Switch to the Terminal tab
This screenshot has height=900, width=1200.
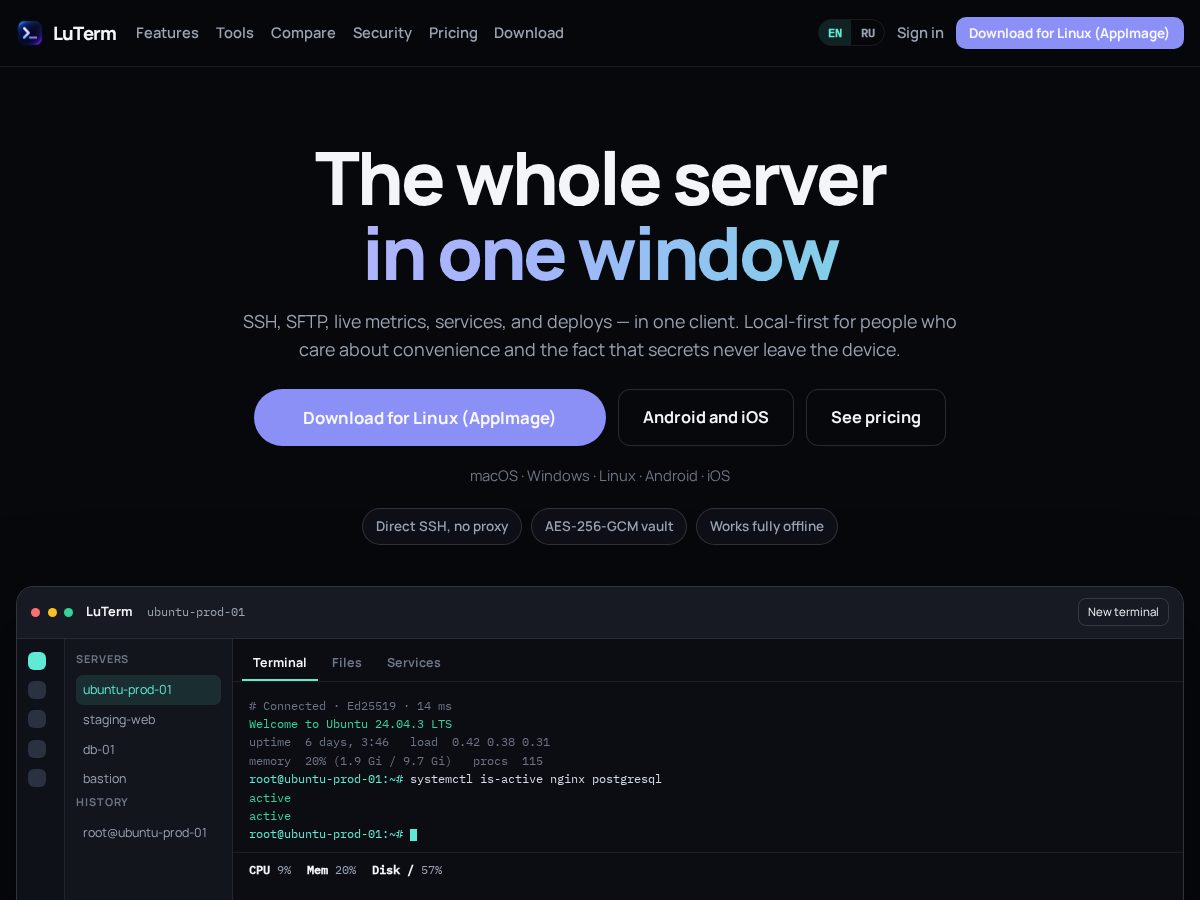click(280, 663)
